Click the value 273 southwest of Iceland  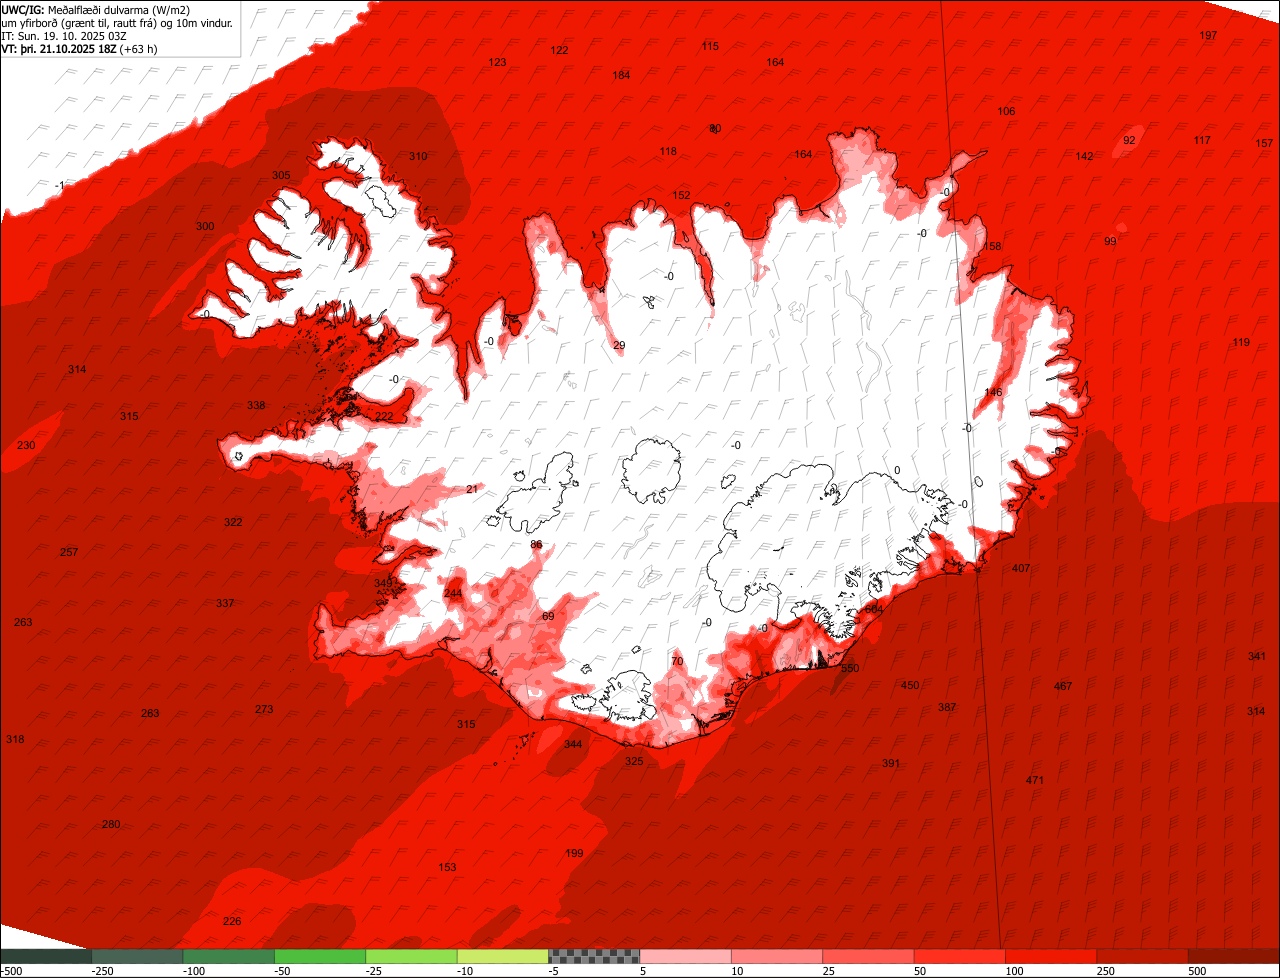pyautogui.click(x=264, y=709)
